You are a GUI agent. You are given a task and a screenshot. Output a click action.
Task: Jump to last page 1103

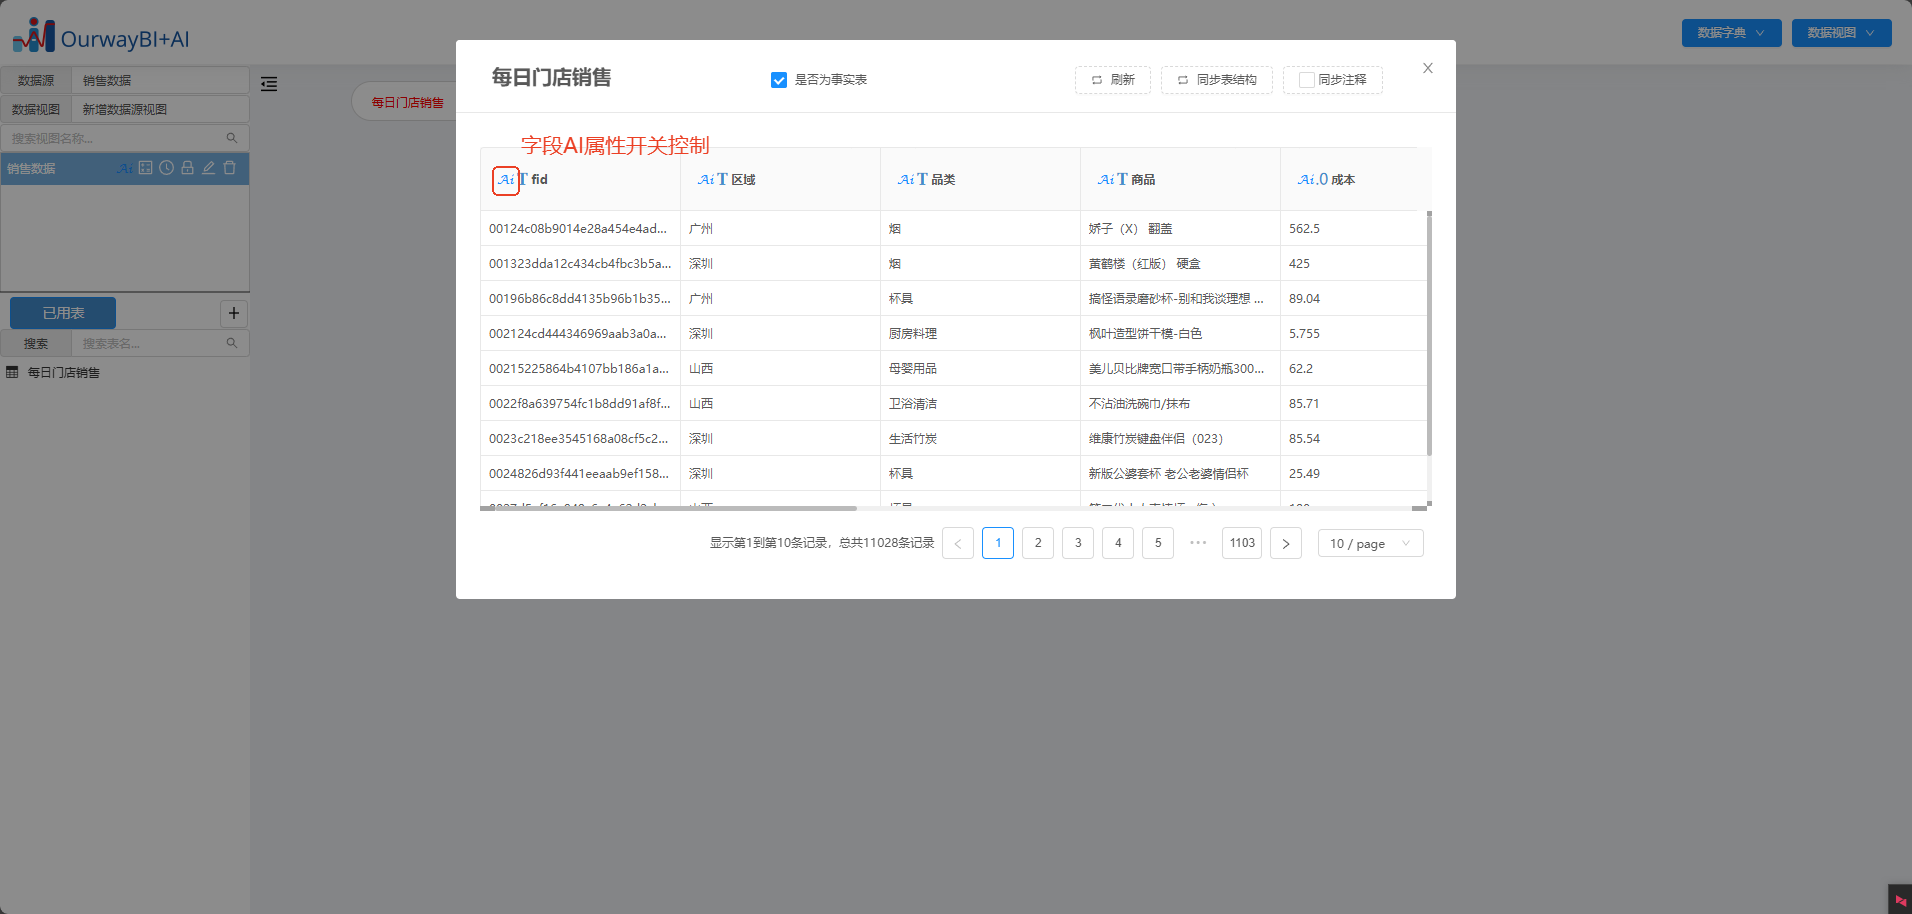coord(1241,543)
